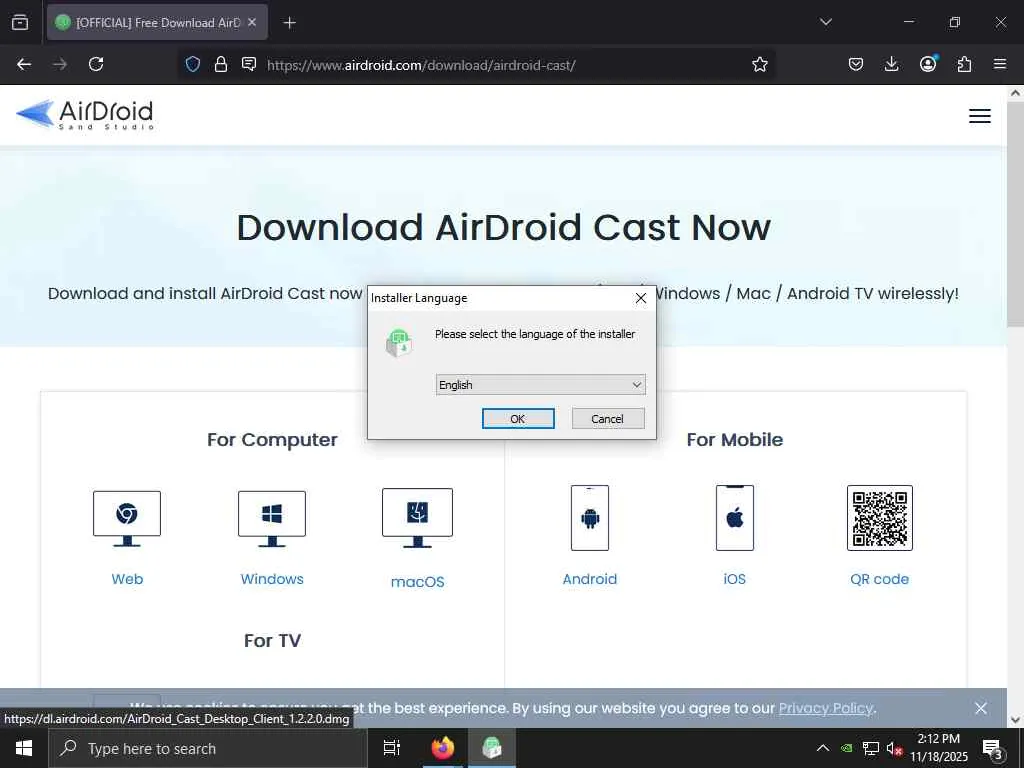This screenshot has width=1024, height=768.
Task: Open the Pocket save icon in toolbar
Action: (x=856, y=64)
